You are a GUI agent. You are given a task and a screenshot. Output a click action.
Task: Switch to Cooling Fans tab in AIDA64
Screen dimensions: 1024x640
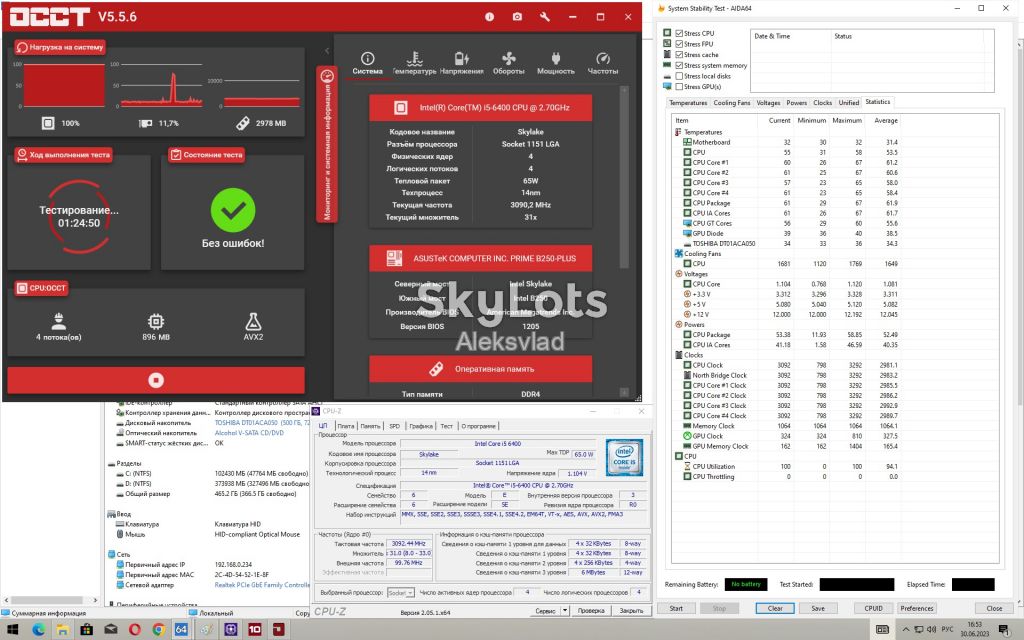(731, 103)
